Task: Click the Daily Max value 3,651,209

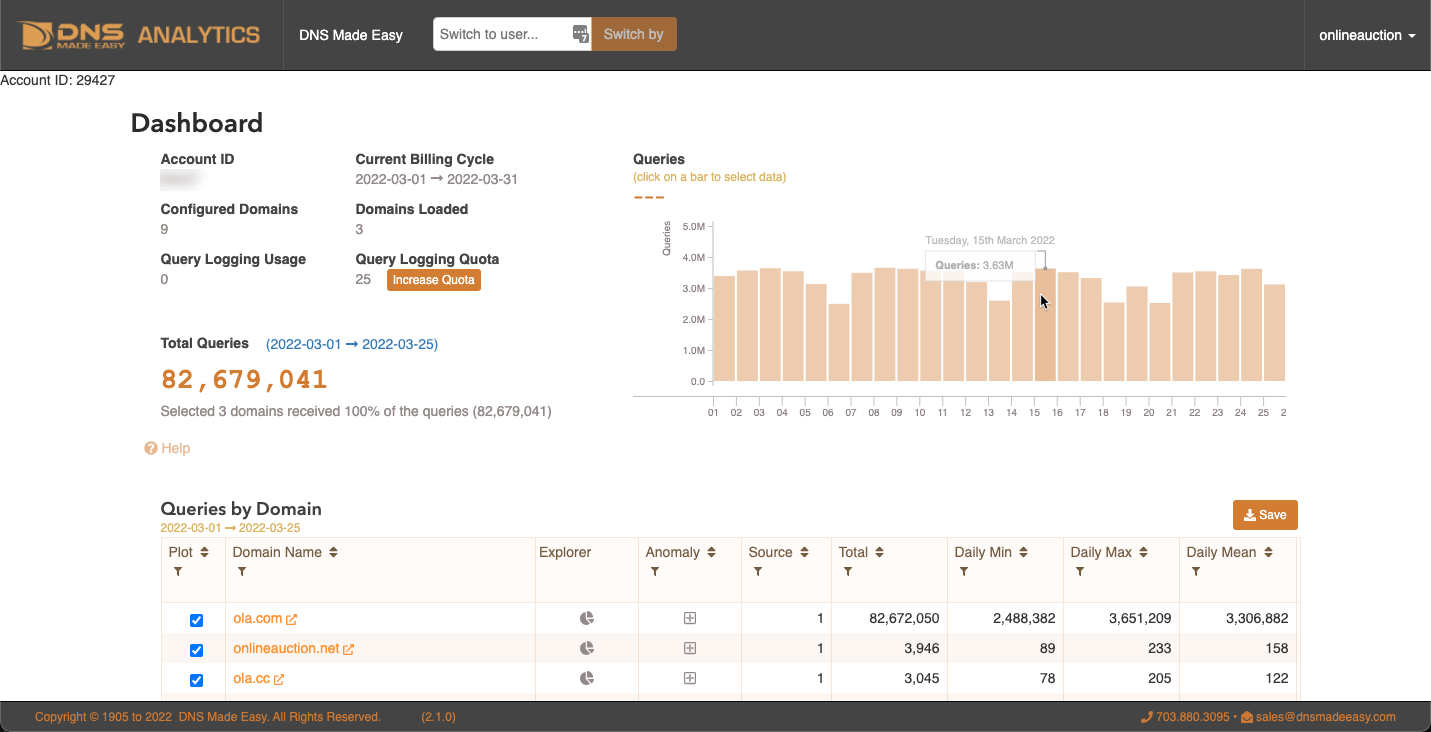Action: point(1140,618)
